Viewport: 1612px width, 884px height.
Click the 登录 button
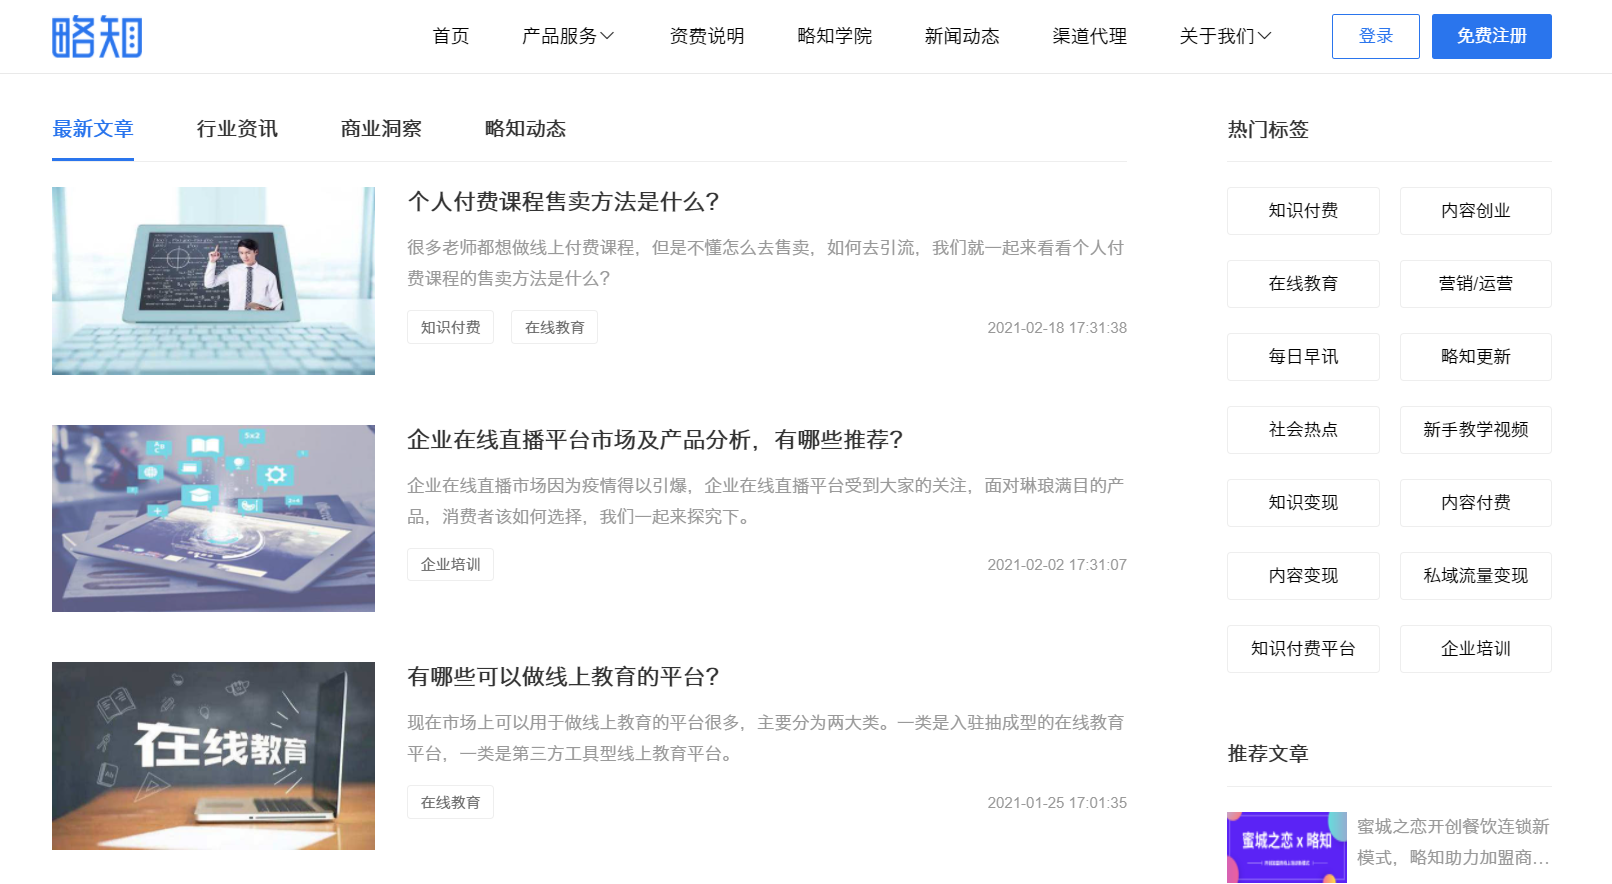(1375, 36)
